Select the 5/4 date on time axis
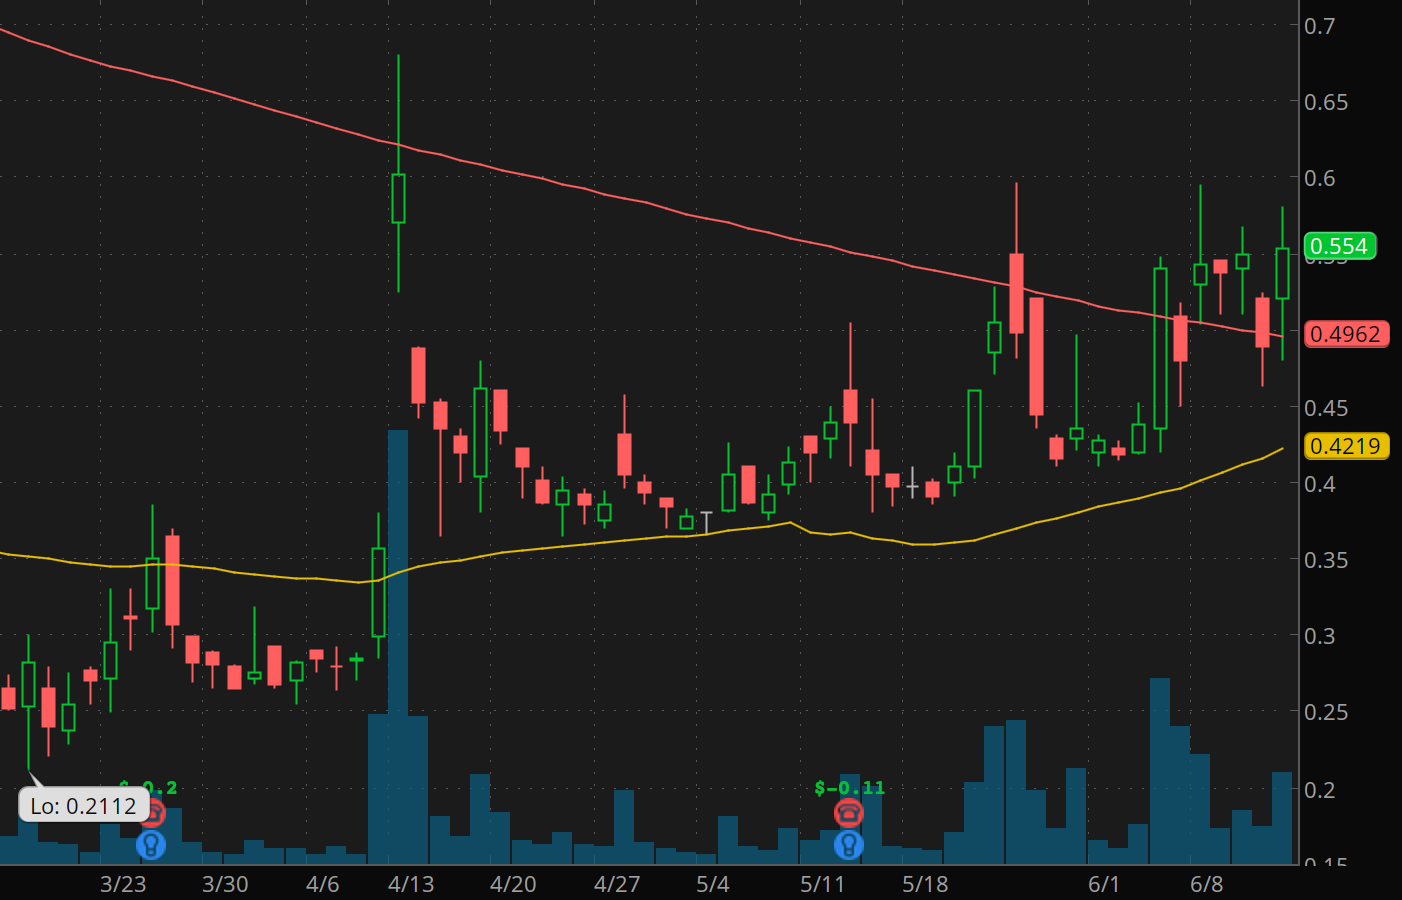 pos(713,884)
